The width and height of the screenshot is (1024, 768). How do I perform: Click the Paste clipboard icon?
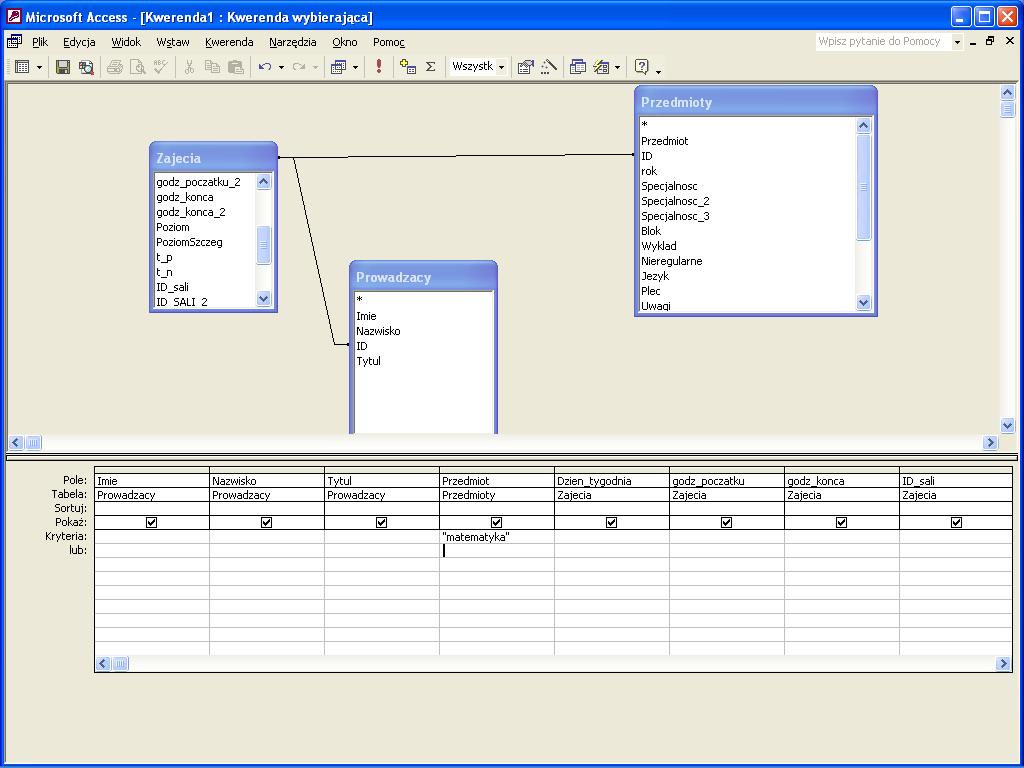(236, 67)
